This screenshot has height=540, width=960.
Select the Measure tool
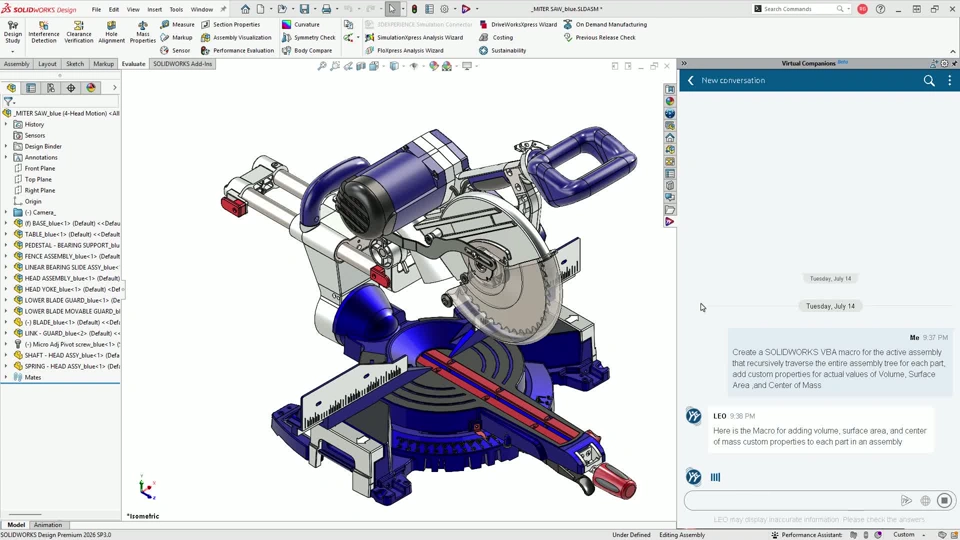tap(177, 24)
